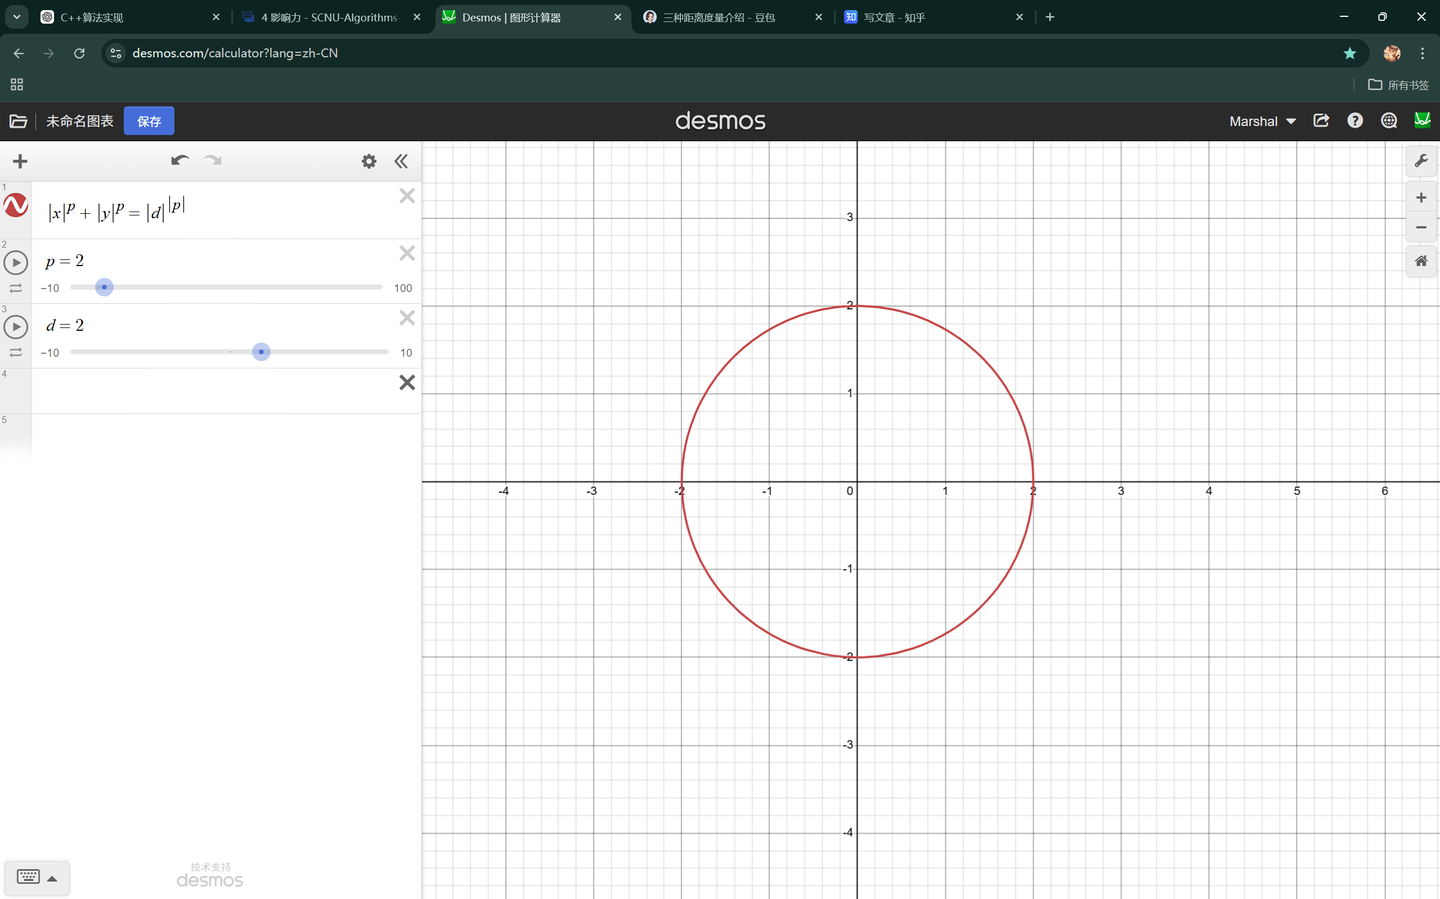Click the share graph icon

pos(1321,121)
